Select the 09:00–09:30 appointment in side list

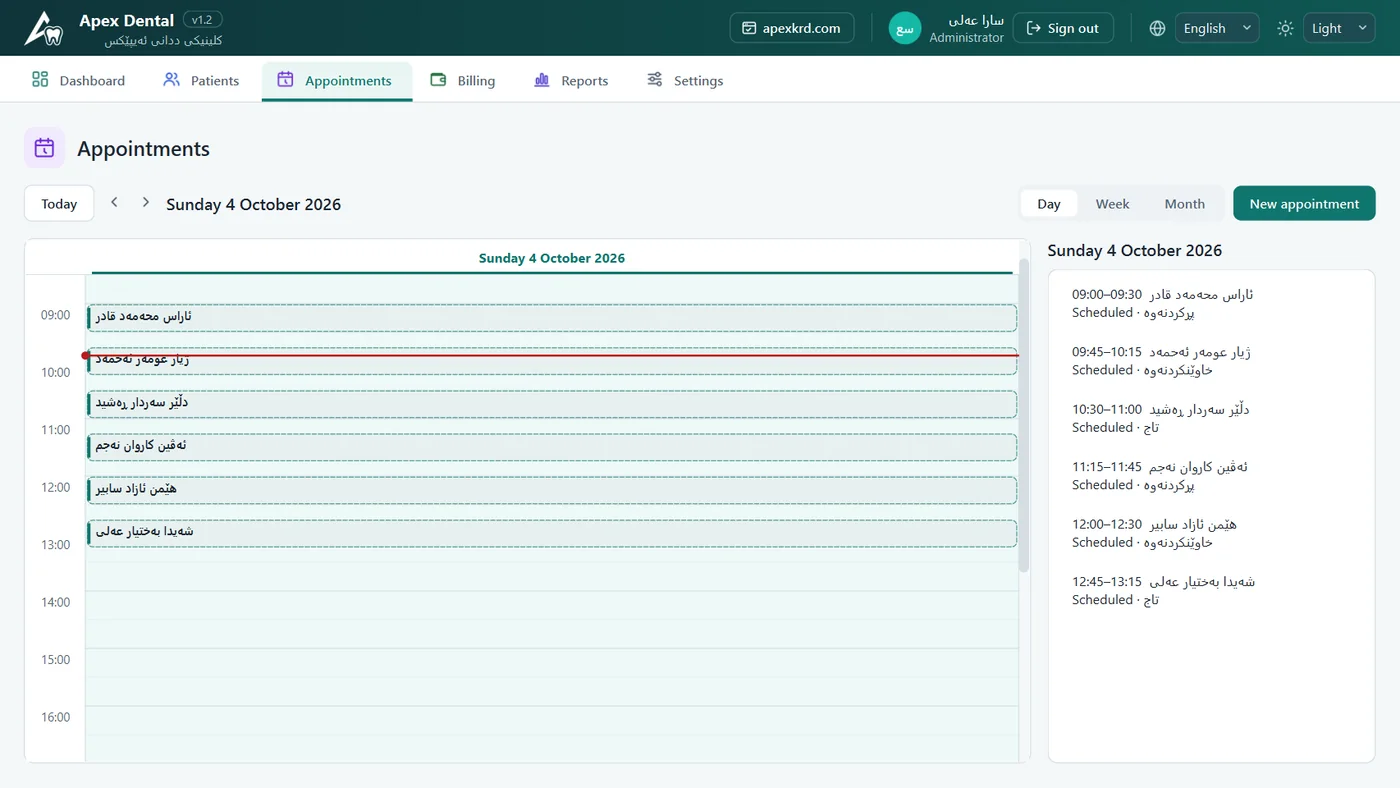1211,304
